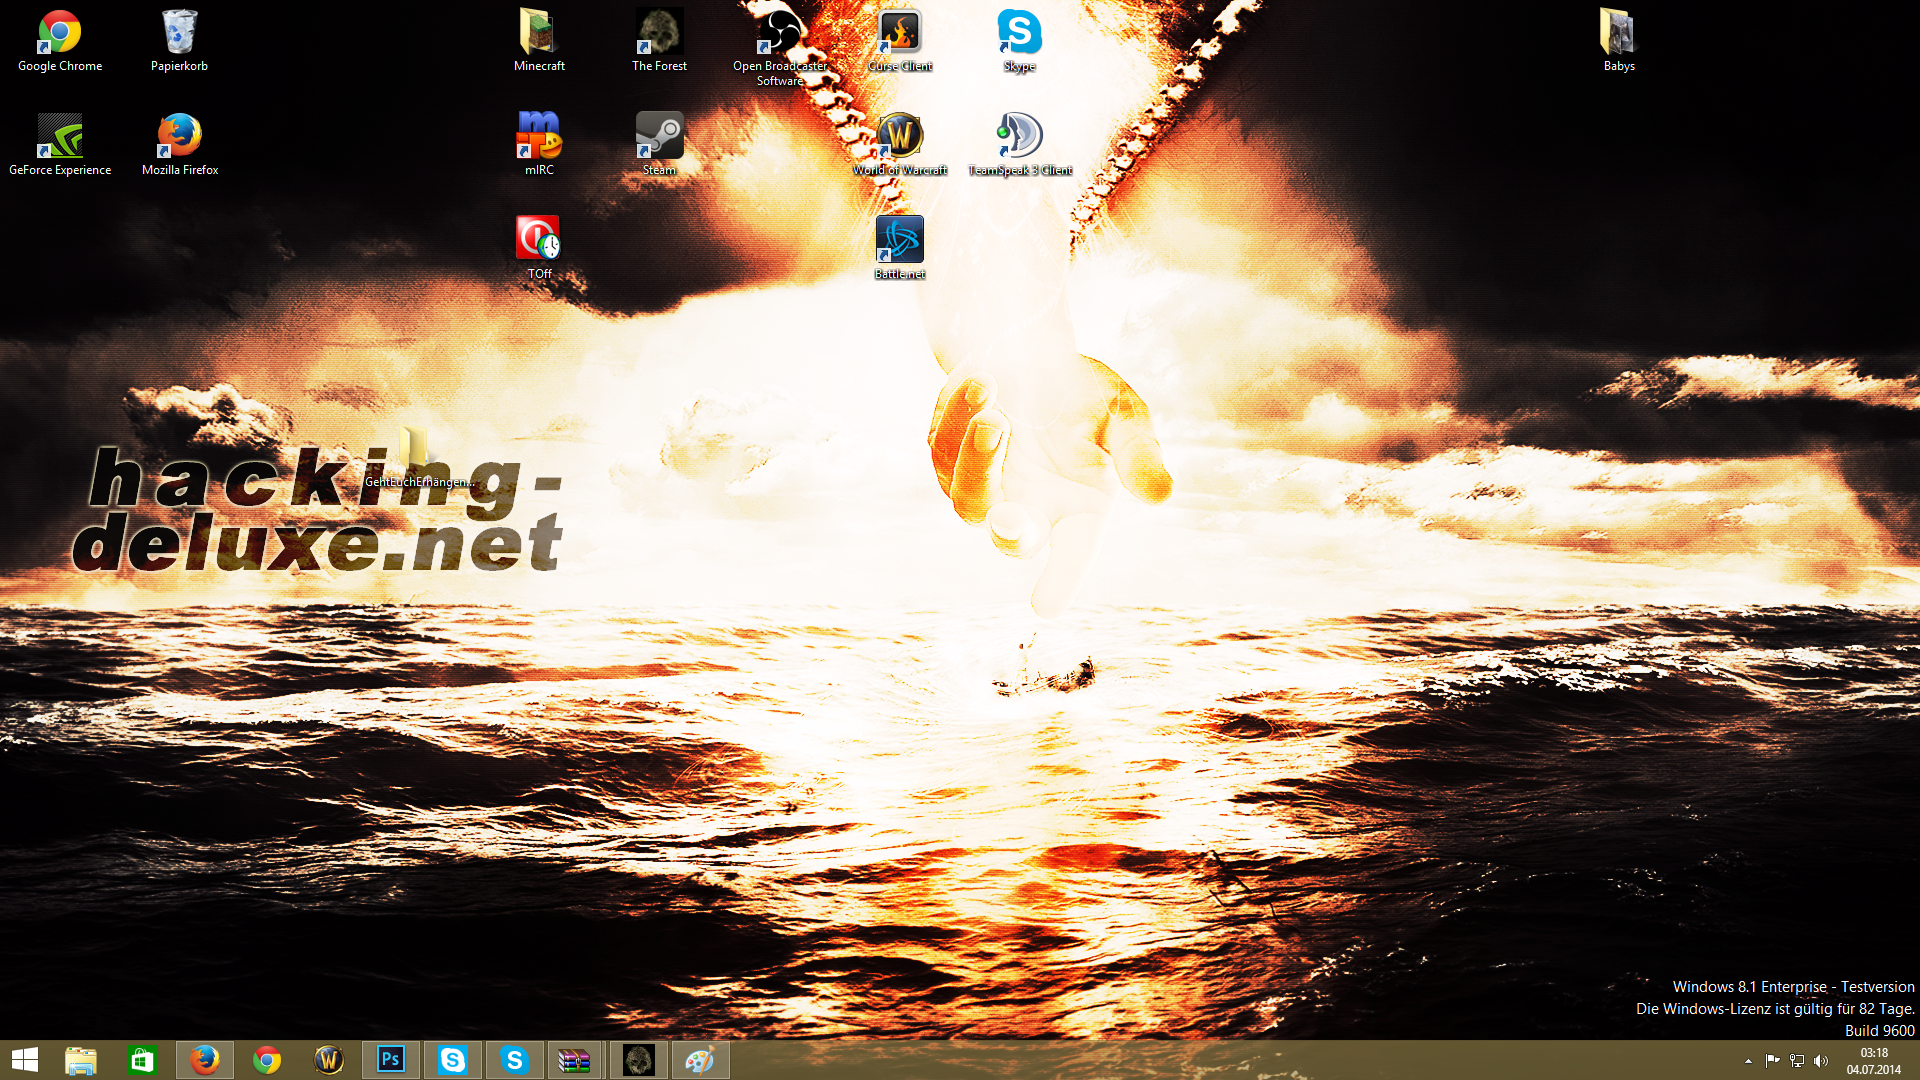Select The Forest desktop shortcut
The image size is (1920, 1080).
(x=659, y=35)
